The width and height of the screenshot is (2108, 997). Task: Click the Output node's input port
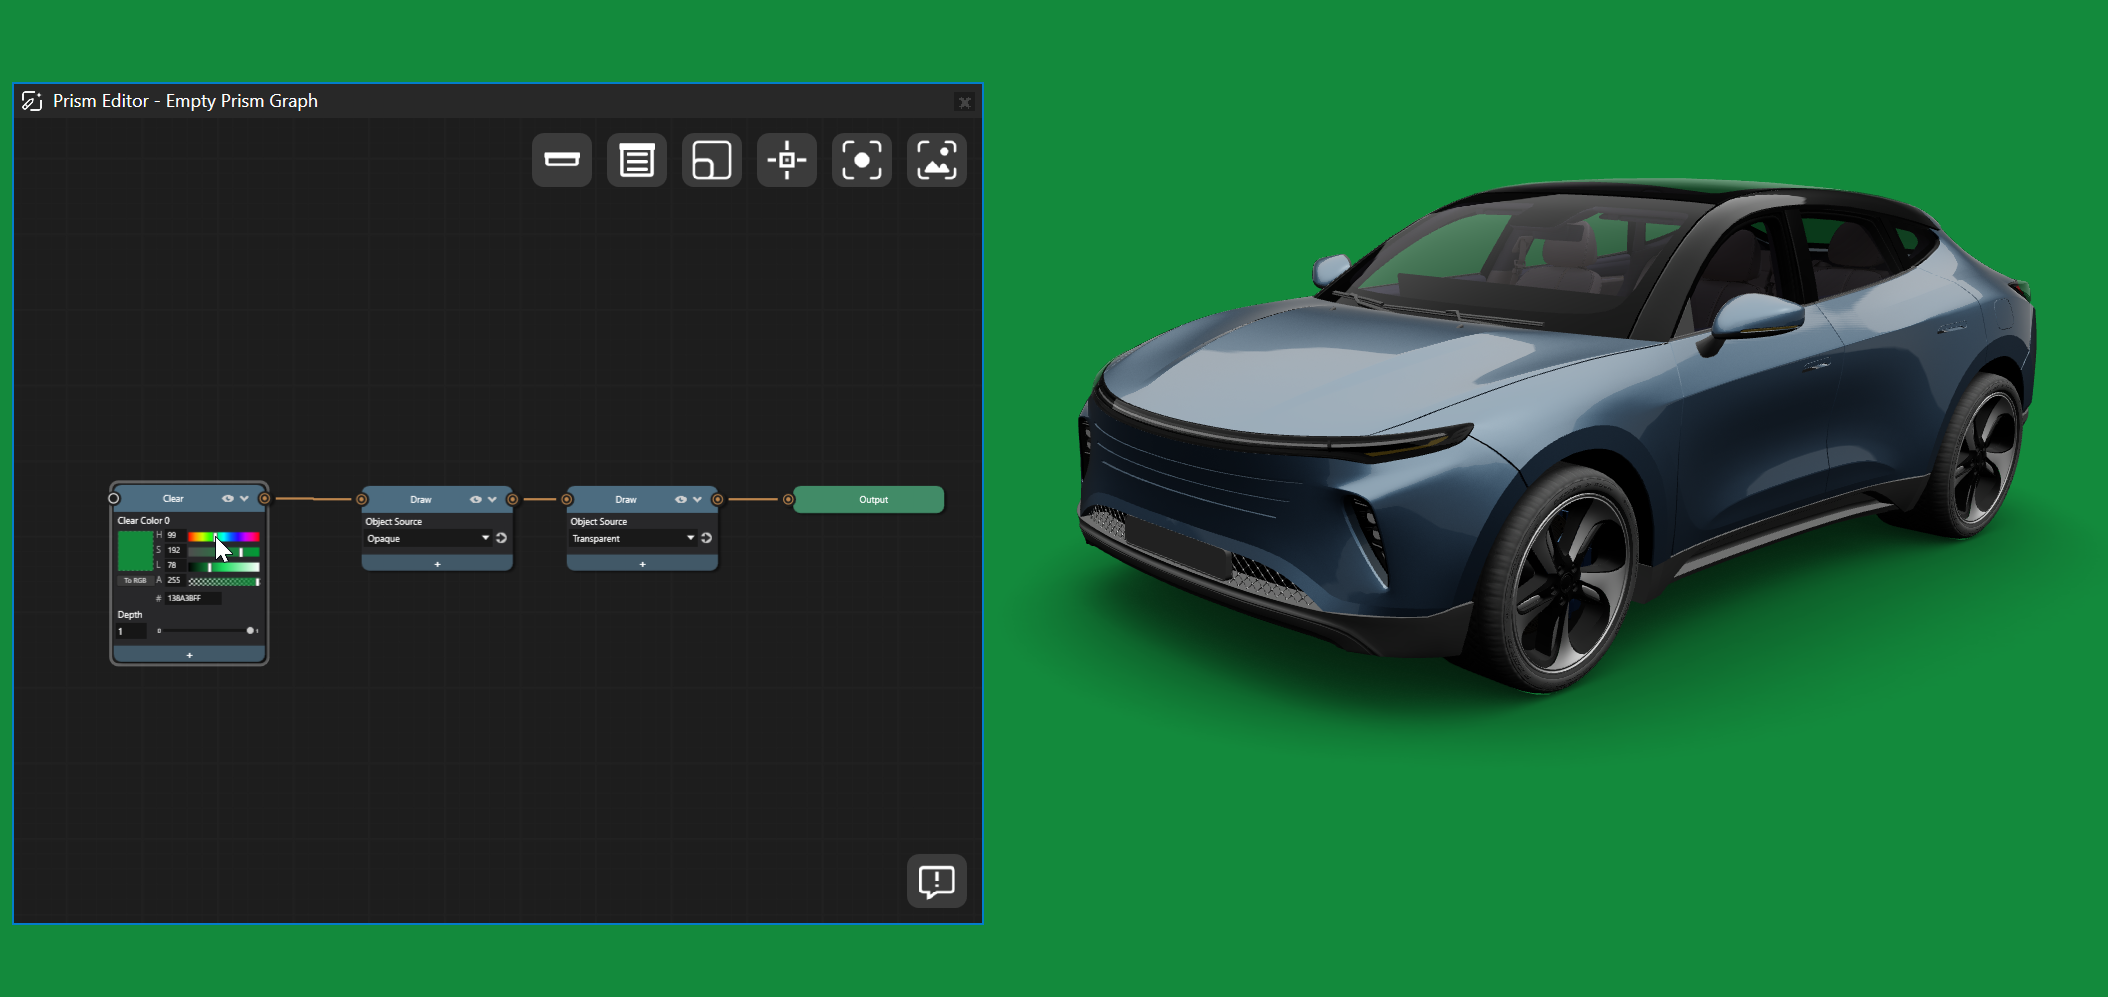pyautogui.click(x=788, y=499)
